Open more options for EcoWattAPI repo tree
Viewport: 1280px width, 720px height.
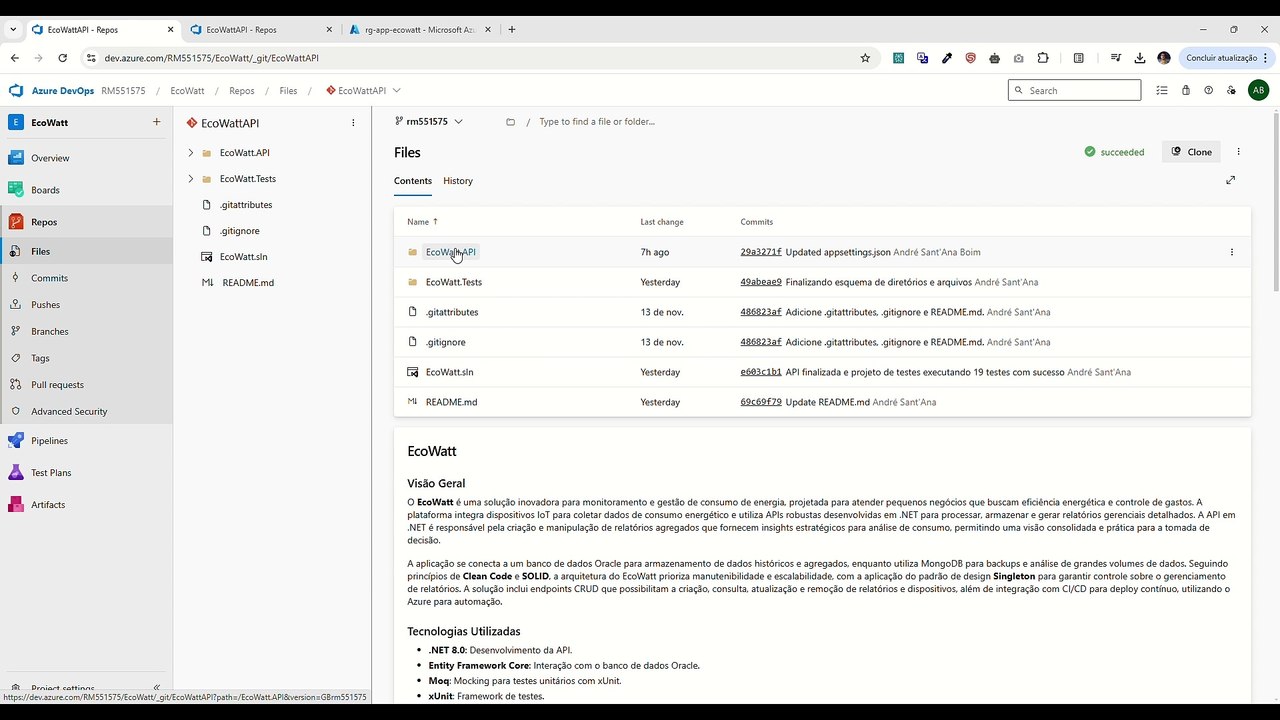pos(353,123)
